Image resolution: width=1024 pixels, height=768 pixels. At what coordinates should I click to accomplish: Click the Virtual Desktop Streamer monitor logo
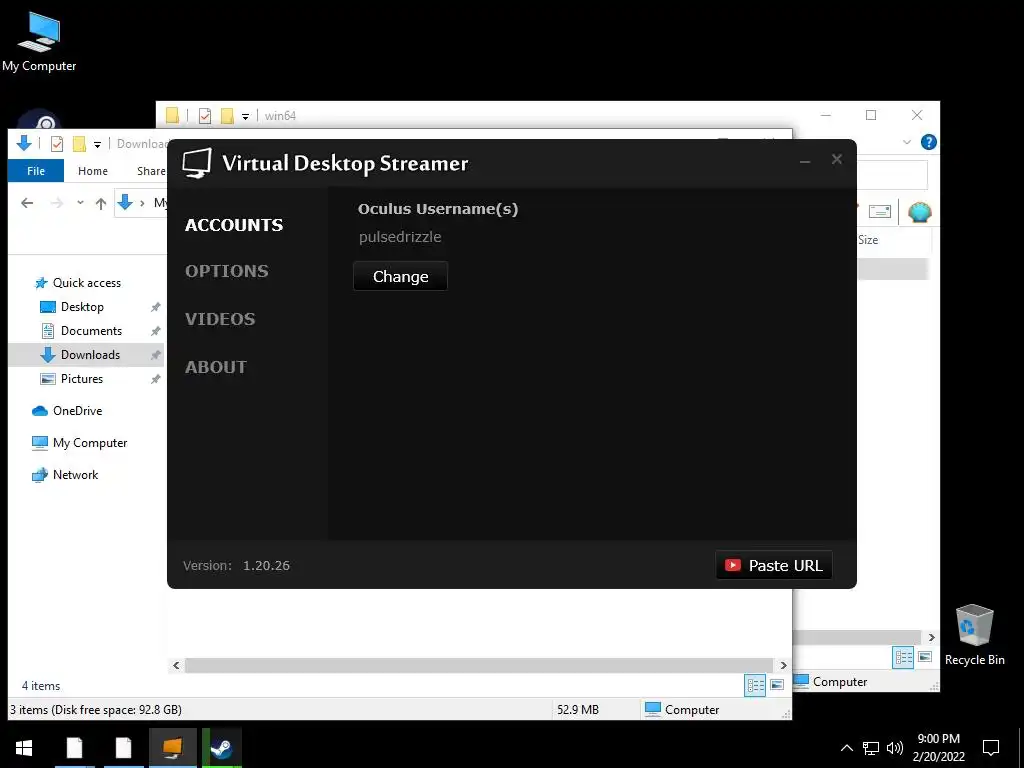pyautogui.click(x=197, y=163)
